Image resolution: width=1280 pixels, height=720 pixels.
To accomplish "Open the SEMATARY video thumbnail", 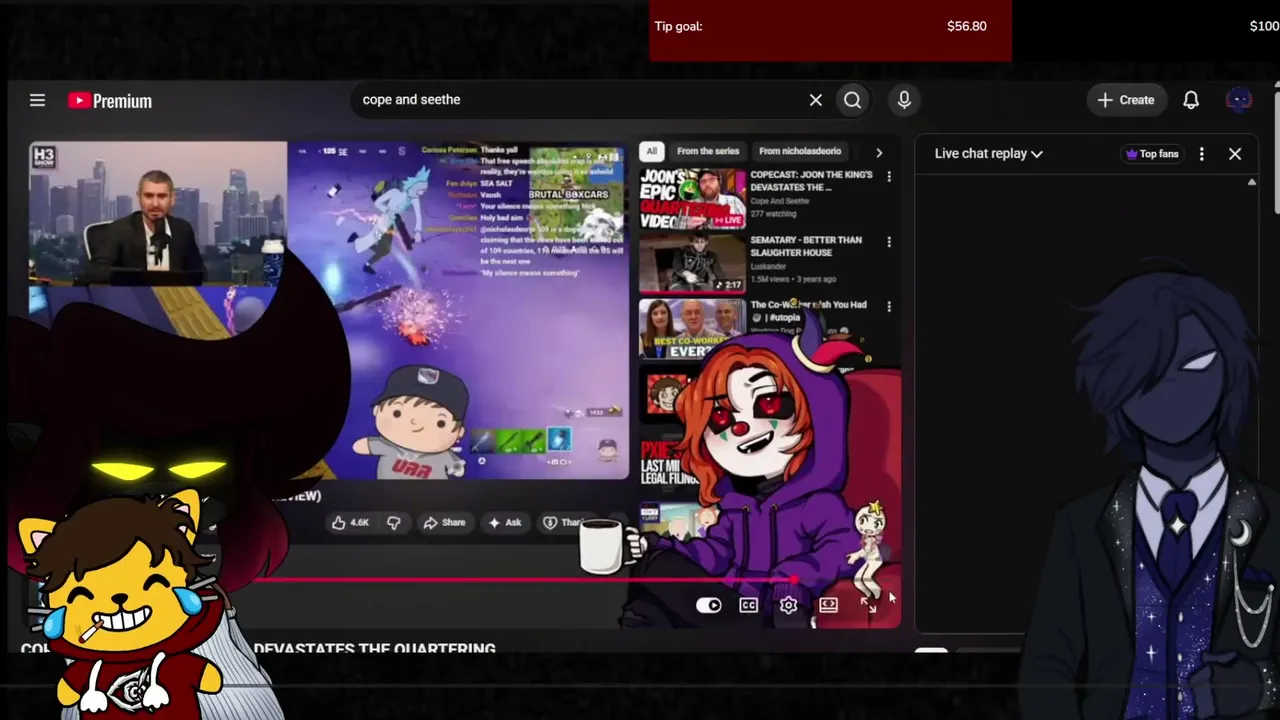I will [x=692, y=263].
